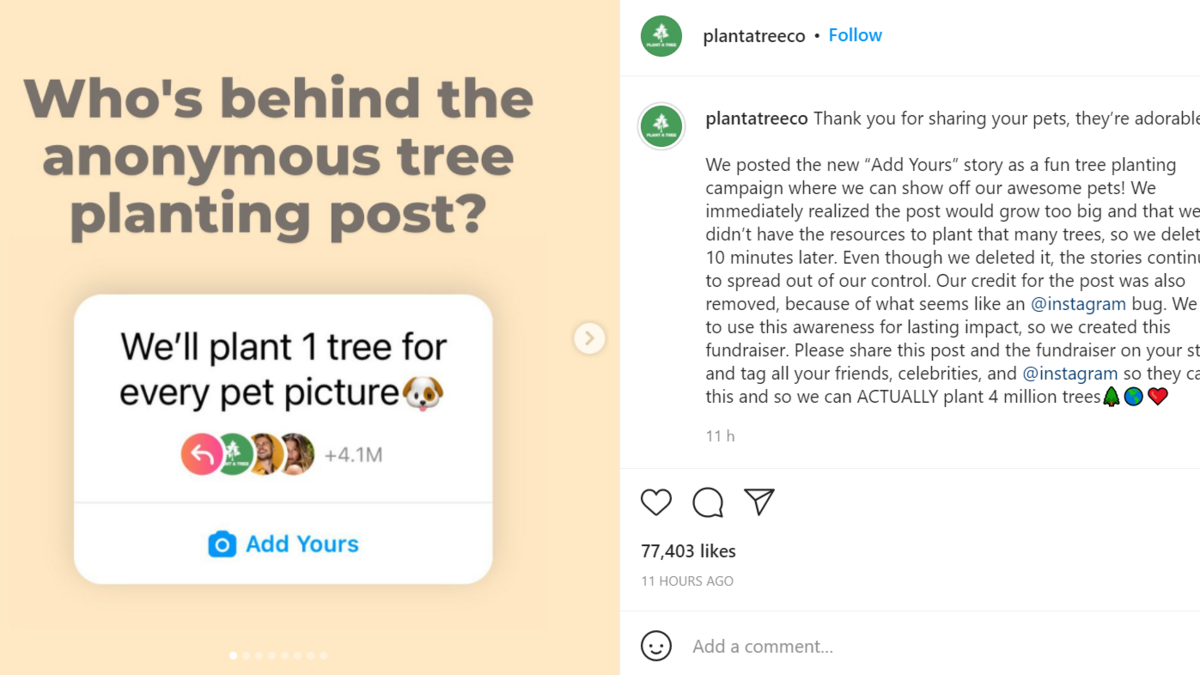Like the post with the heart icon

click(656, 502)
